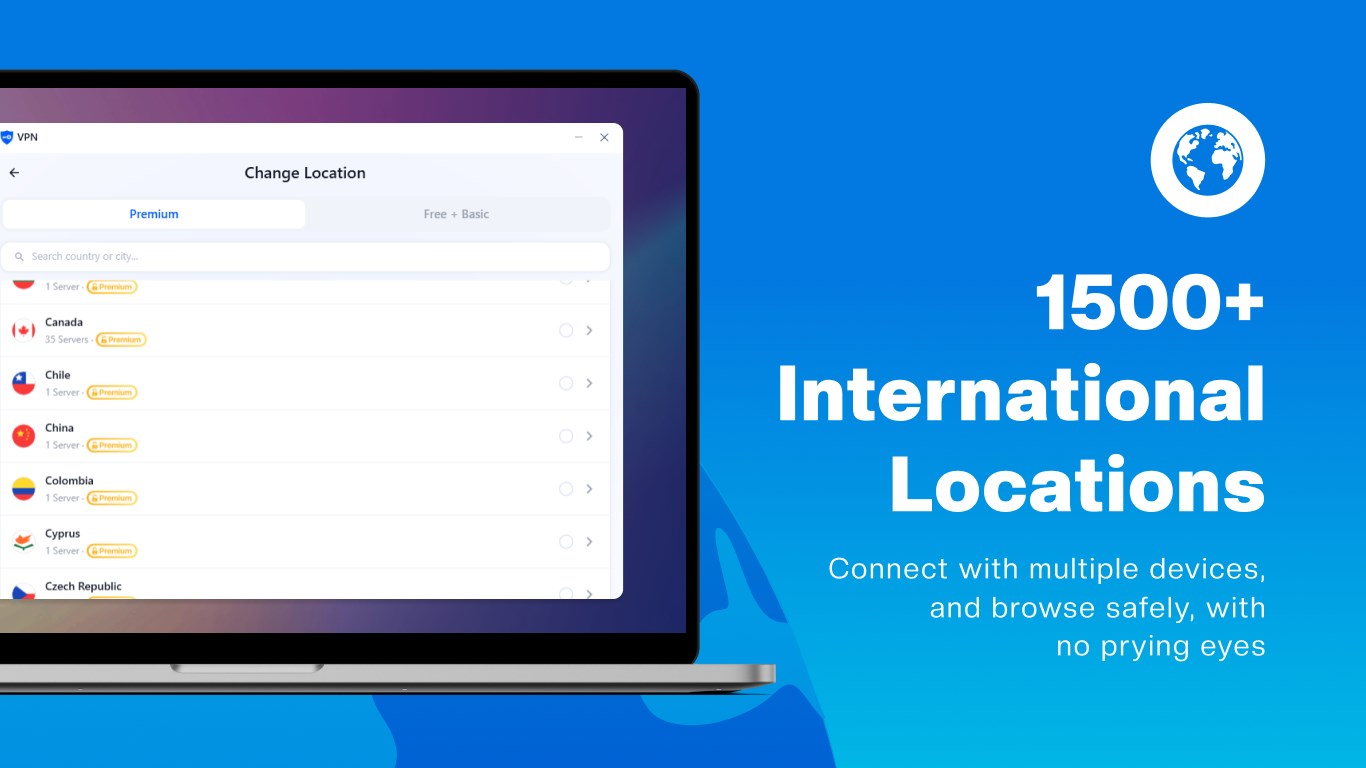Viewport: 1366px width, 768px height.
Task: Go back using the left arrow icon
Action: pos(14,173)
